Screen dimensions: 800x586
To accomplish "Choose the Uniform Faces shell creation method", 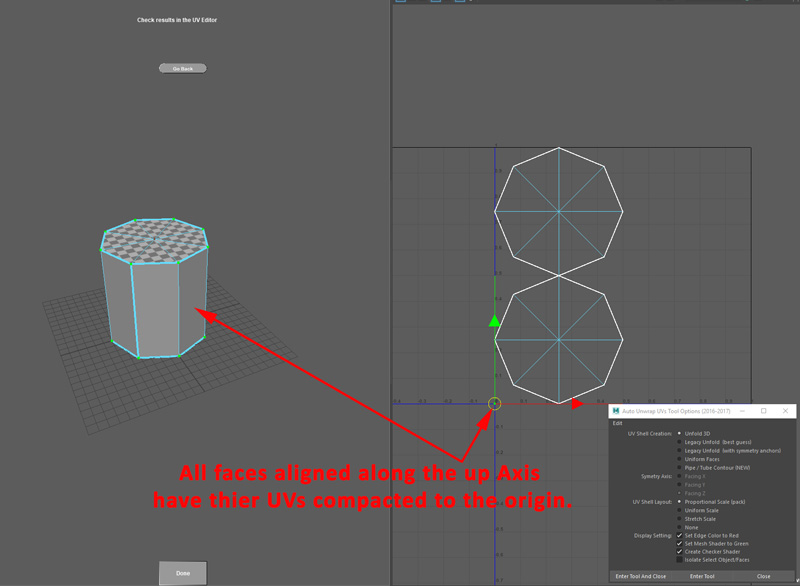I will click(x=679, y=460).
